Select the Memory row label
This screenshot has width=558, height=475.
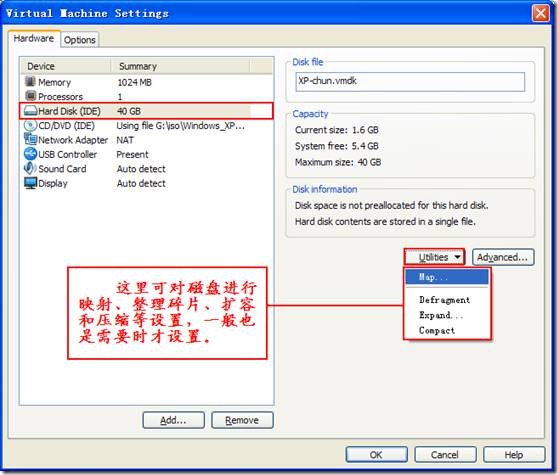click(54, 82)
